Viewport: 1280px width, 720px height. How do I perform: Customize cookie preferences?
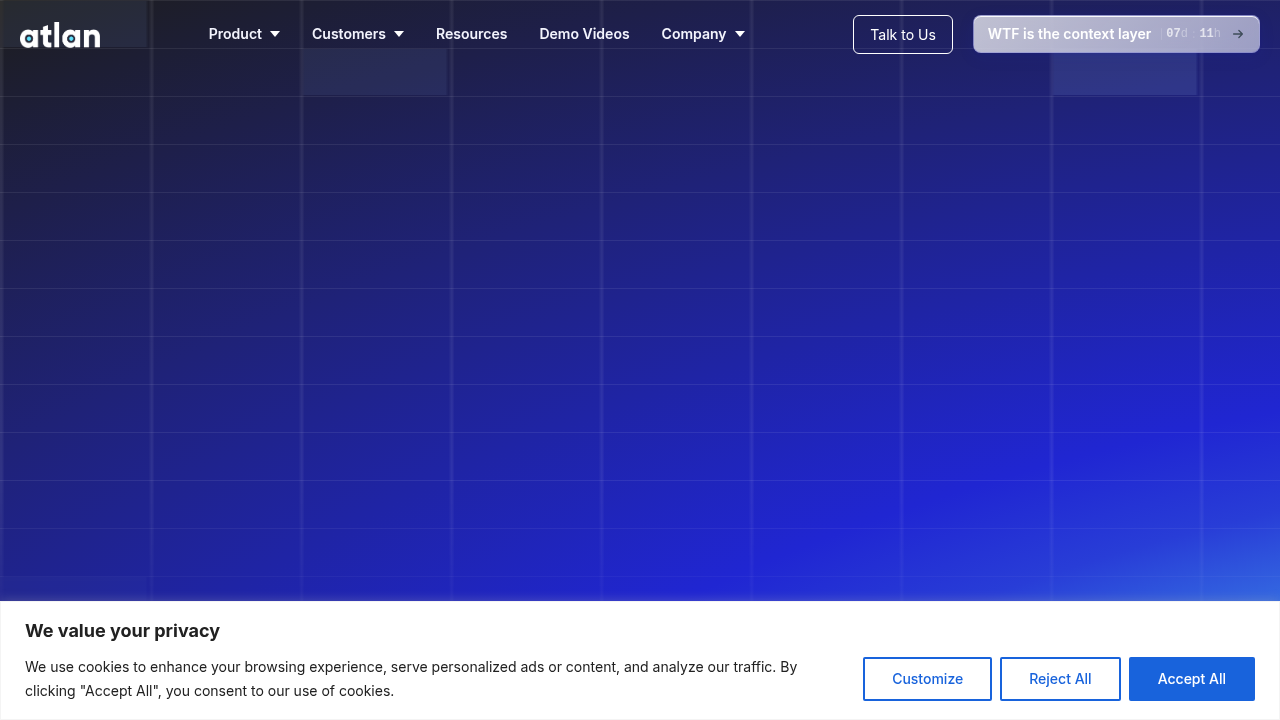[x=927, y=679]
